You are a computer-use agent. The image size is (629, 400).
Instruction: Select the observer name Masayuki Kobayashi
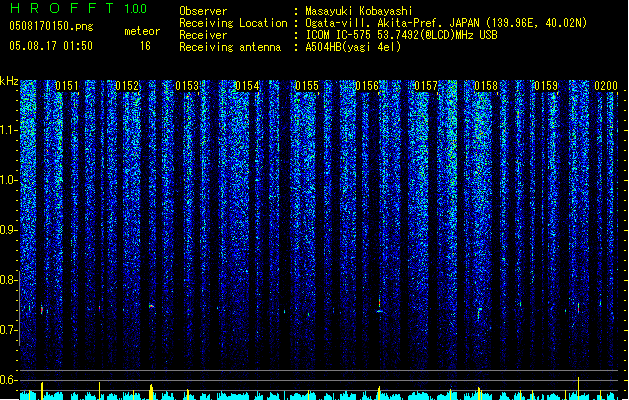pyautogui.click(x=359, y=11)
